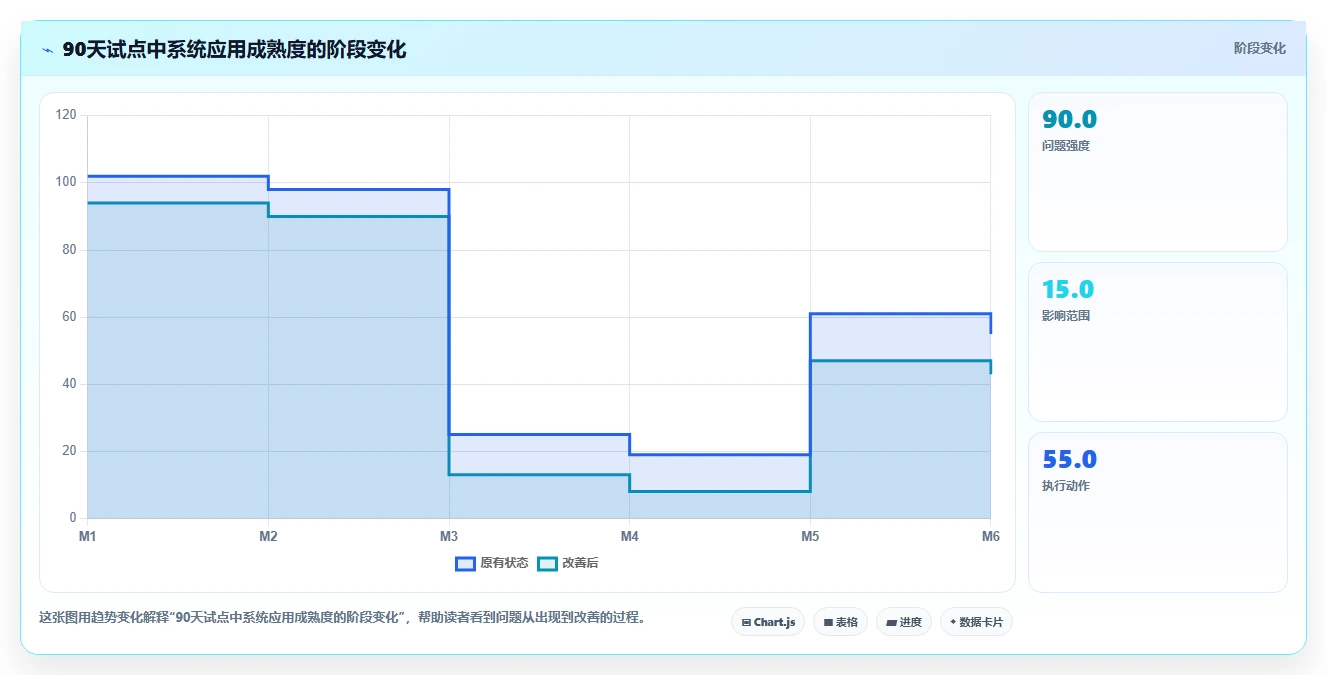The height and width of the screenshot is (675, 1327).
Task: Select the 55.0 执行动作 card
Action: [1158, 512]
